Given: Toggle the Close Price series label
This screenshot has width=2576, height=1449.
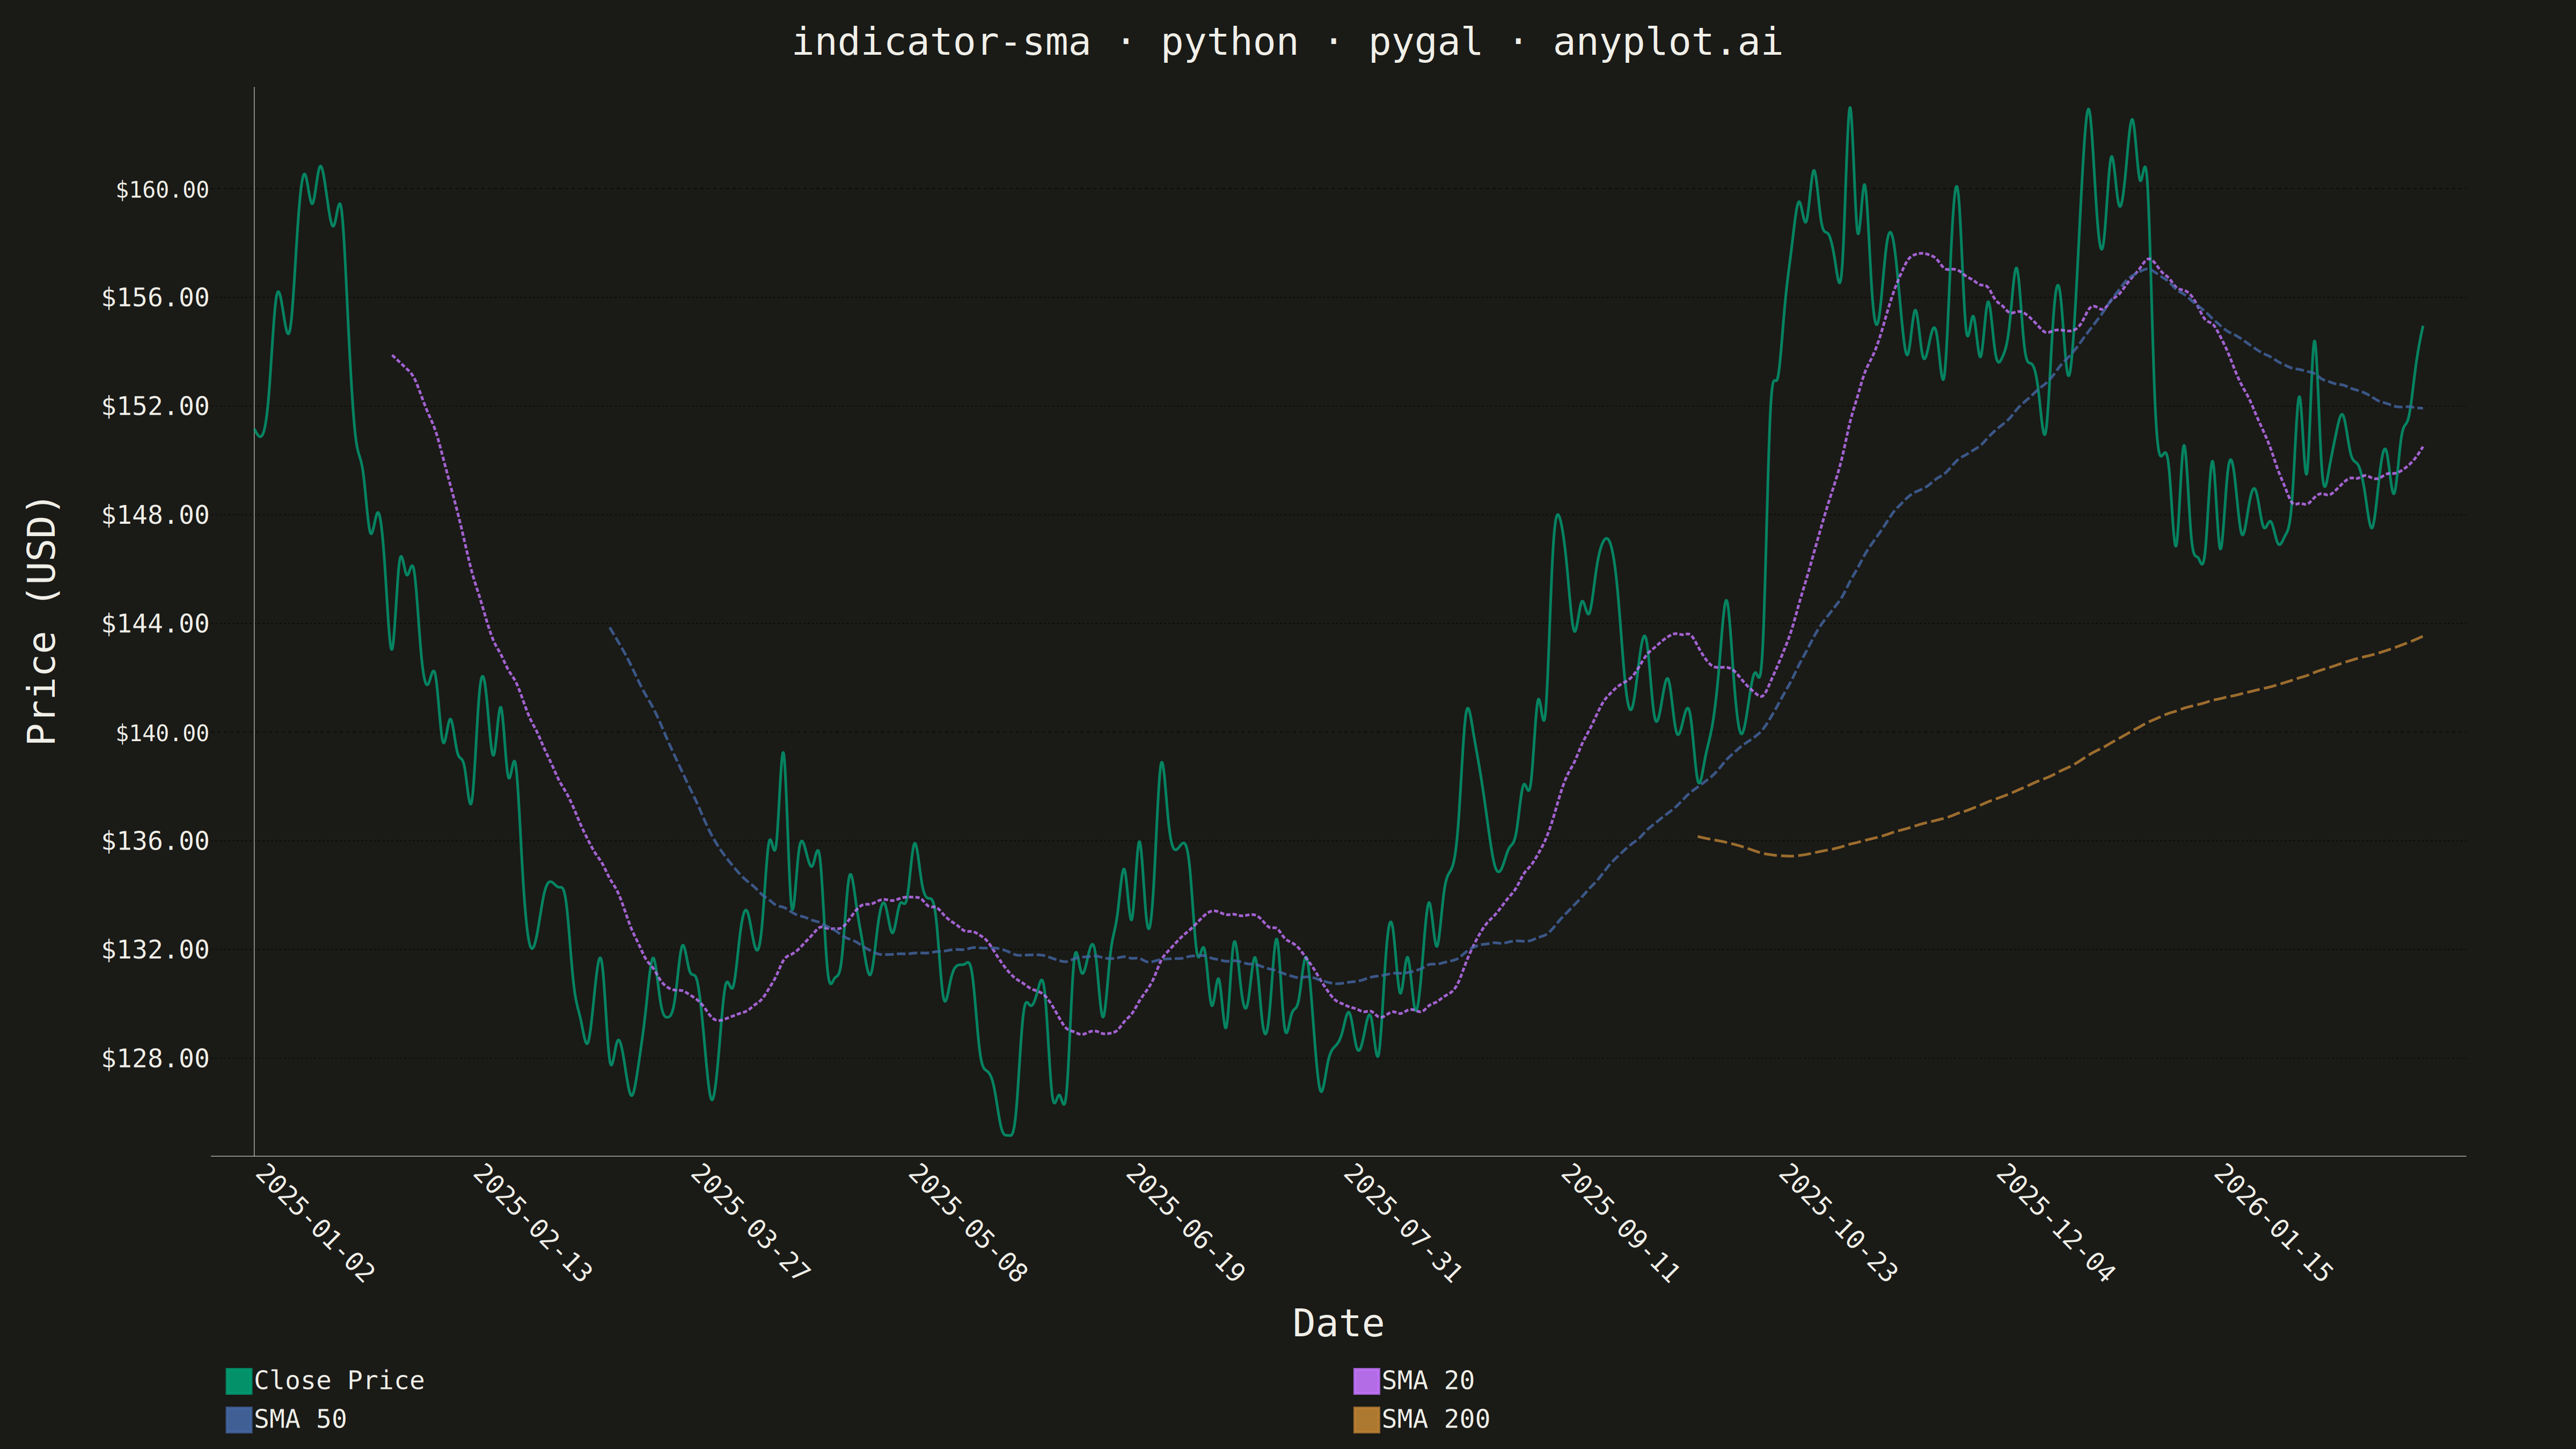Looking at the screenshot, I should (x=339, y=1381).
